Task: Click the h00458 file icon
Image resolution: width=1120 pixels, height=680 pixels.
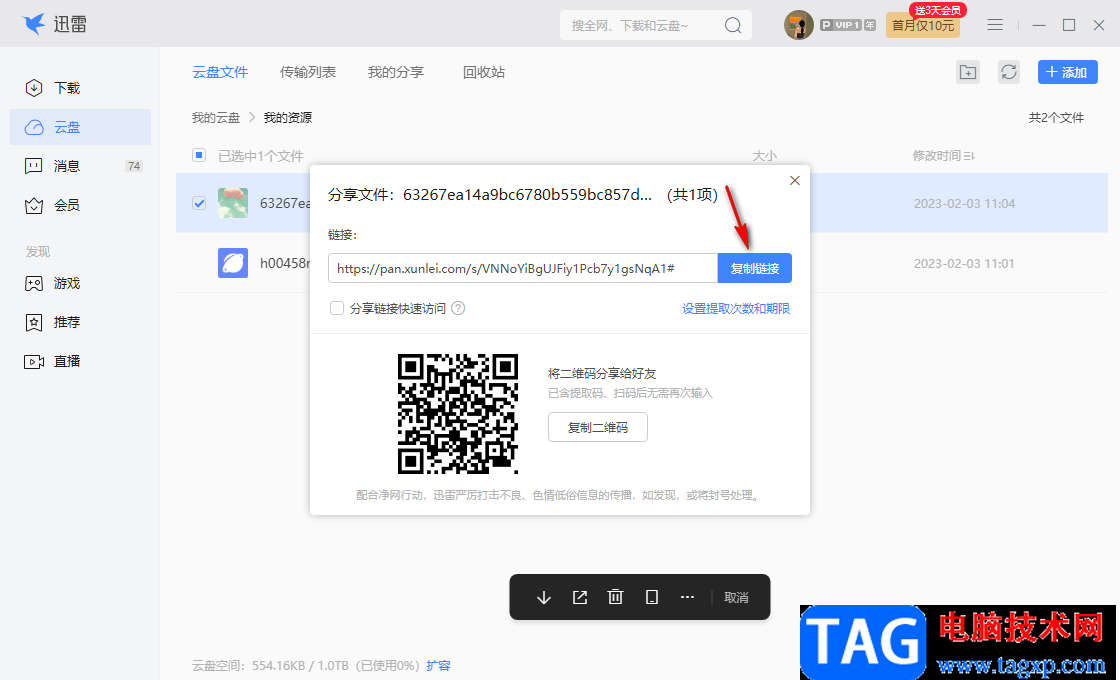Action: pyautogui.click(x=233, y=263)
